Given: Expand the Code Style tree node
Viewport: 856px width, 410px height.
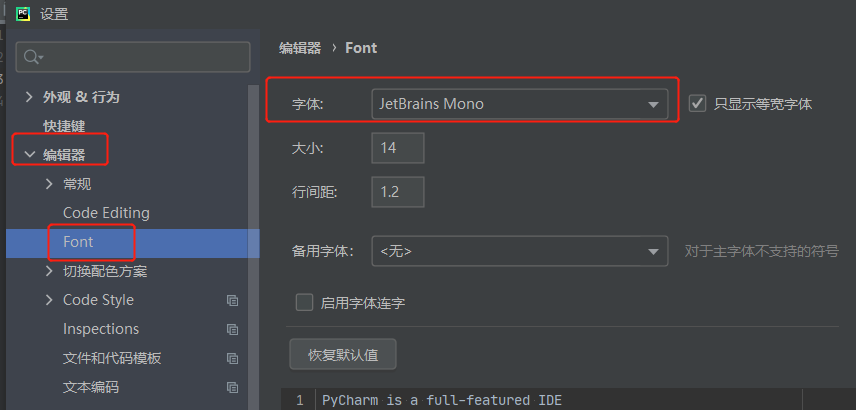Looking at the screenshot, I should tap(49, 300).
